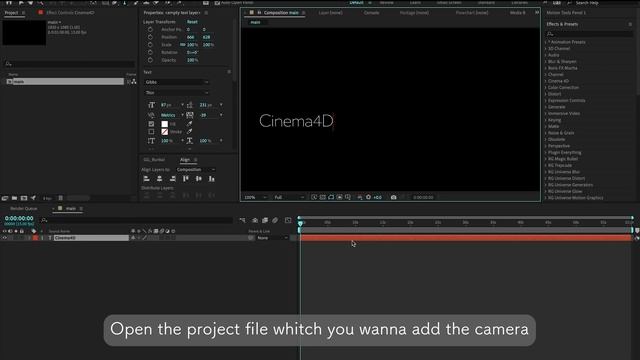Click the snapshot camera icon below the viewer
The height and width of the screenshot is (360, 640).
click(x=393, y=197)
